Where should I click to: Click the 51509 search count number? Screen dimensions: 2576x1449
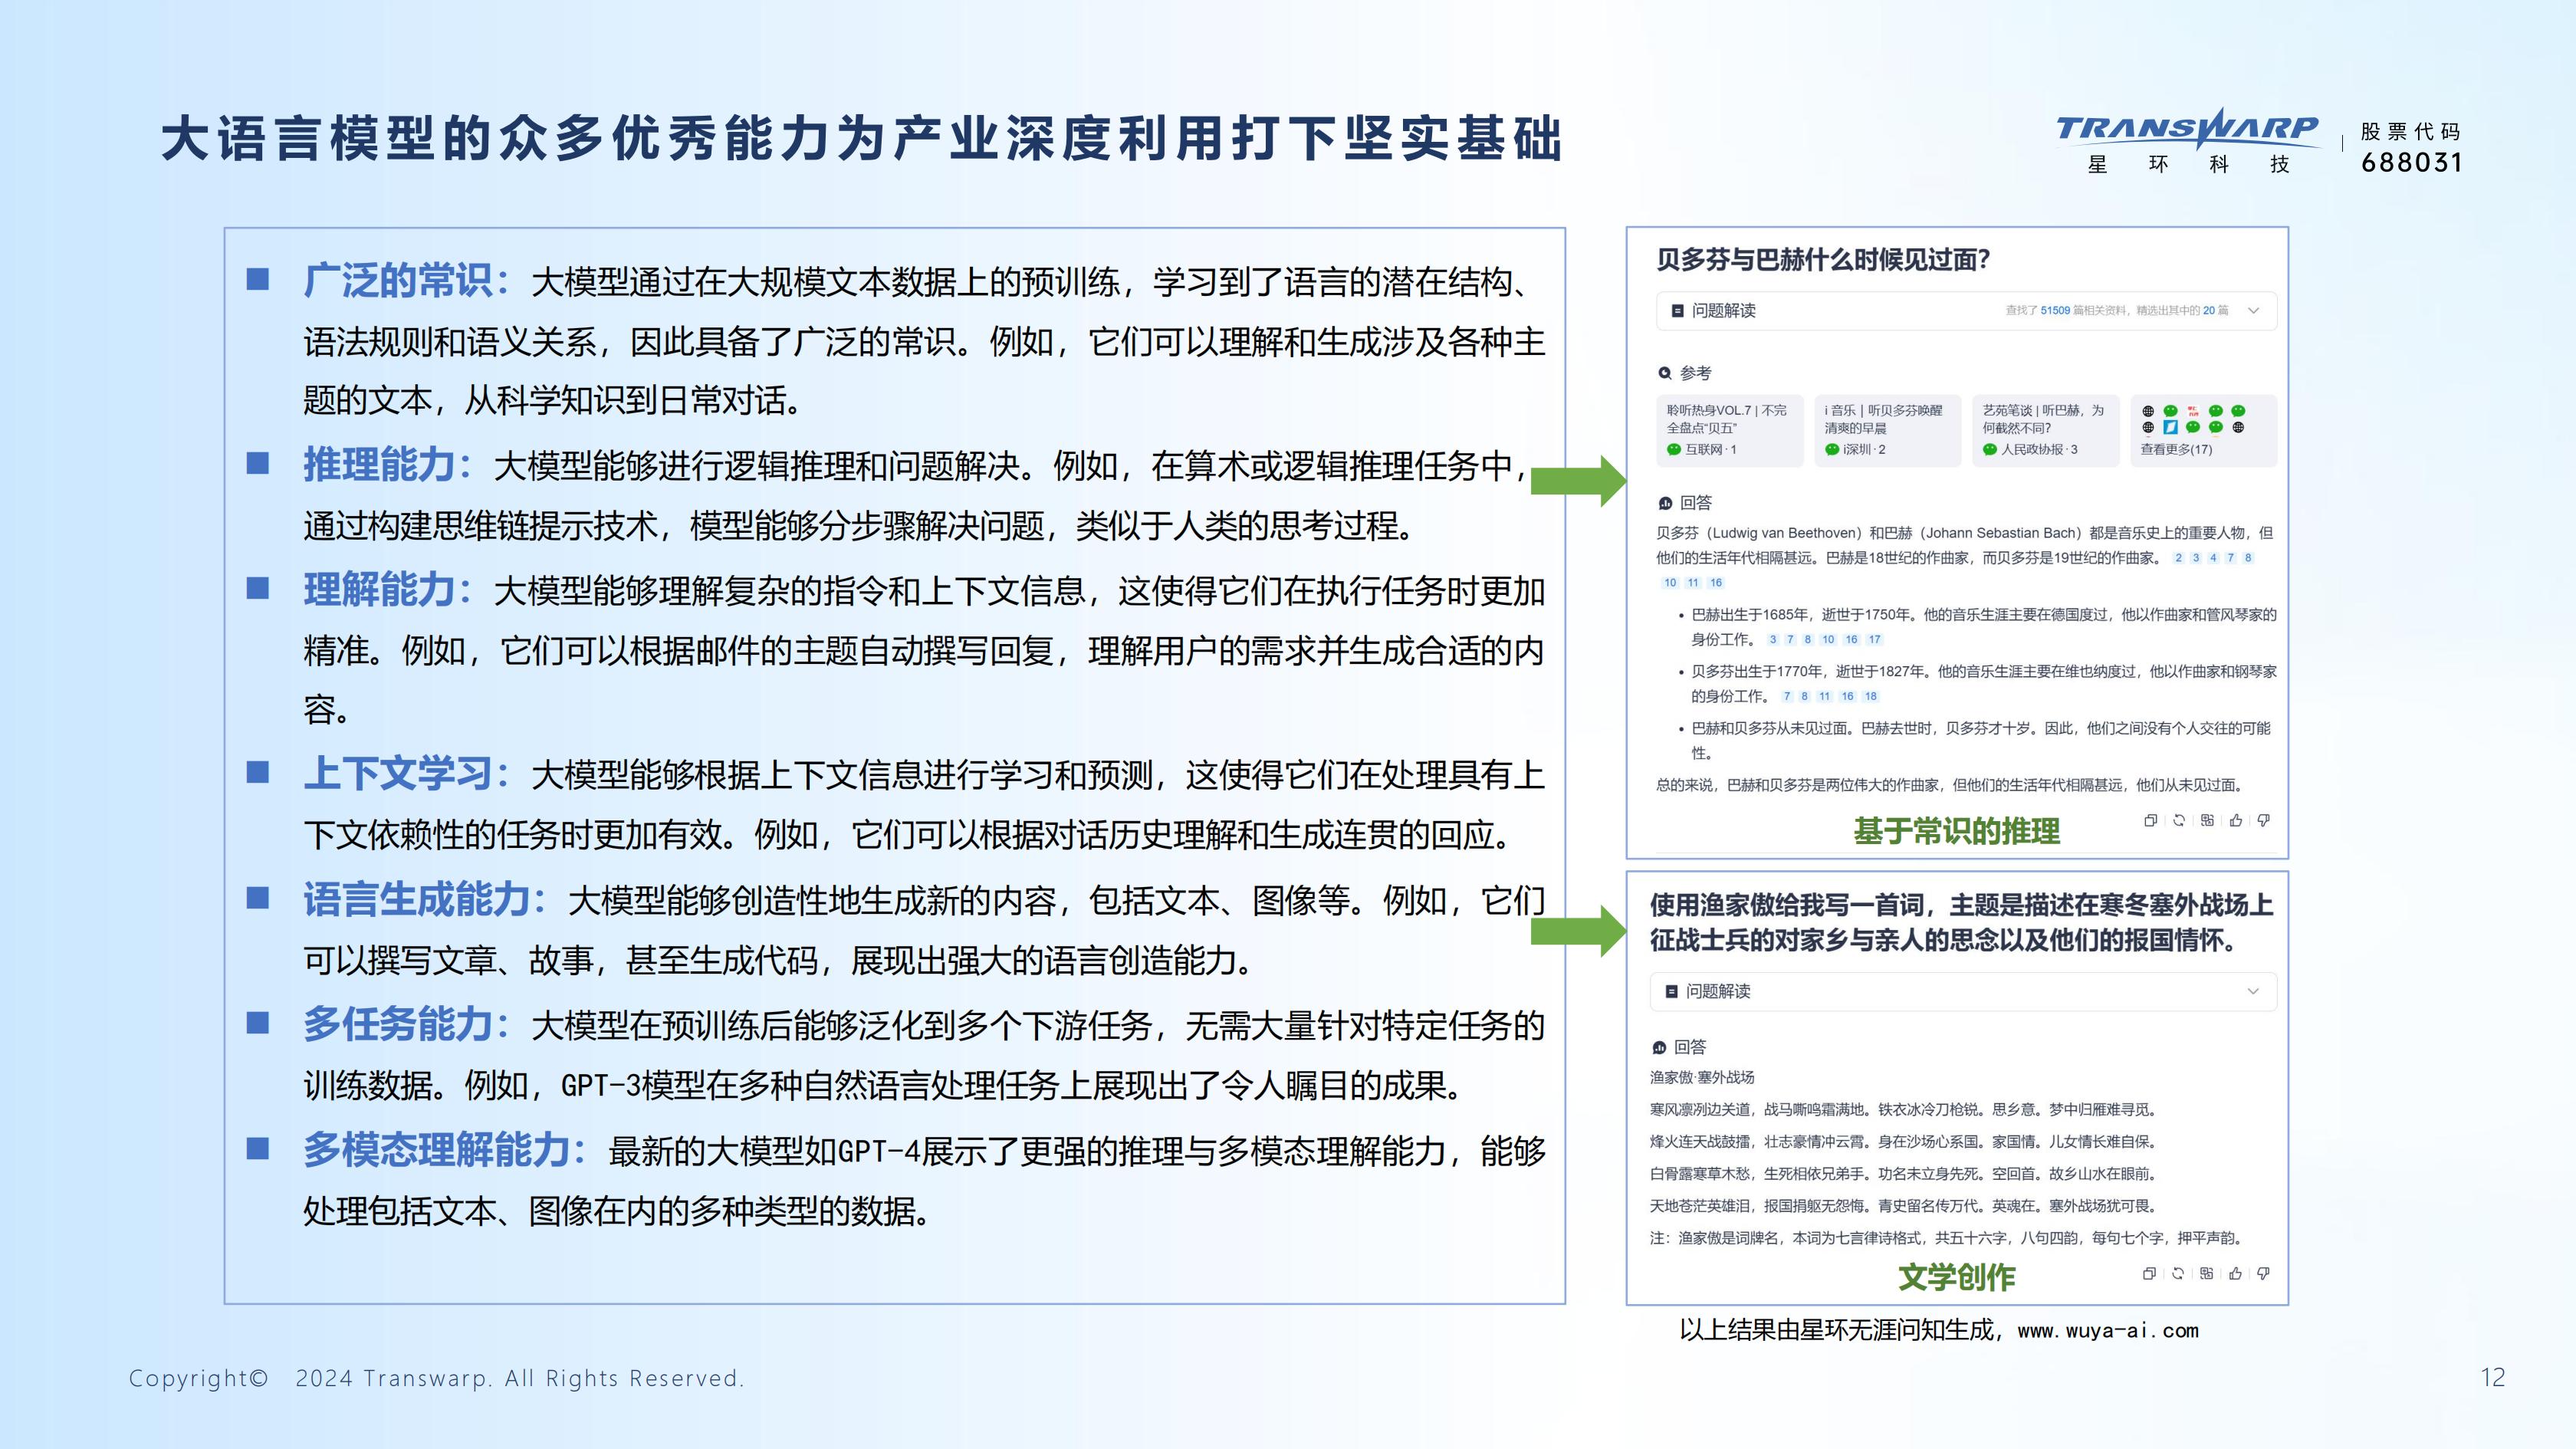(2055, 311)
